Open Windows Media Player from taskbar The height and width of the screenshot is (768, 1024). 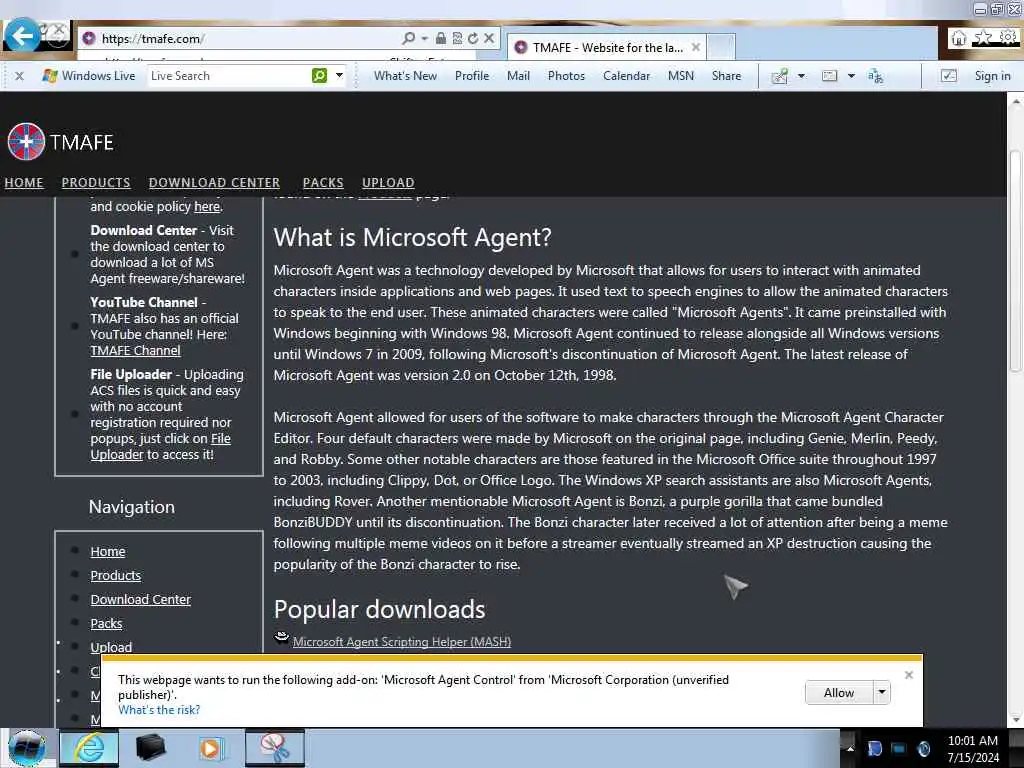coord(211,748)
